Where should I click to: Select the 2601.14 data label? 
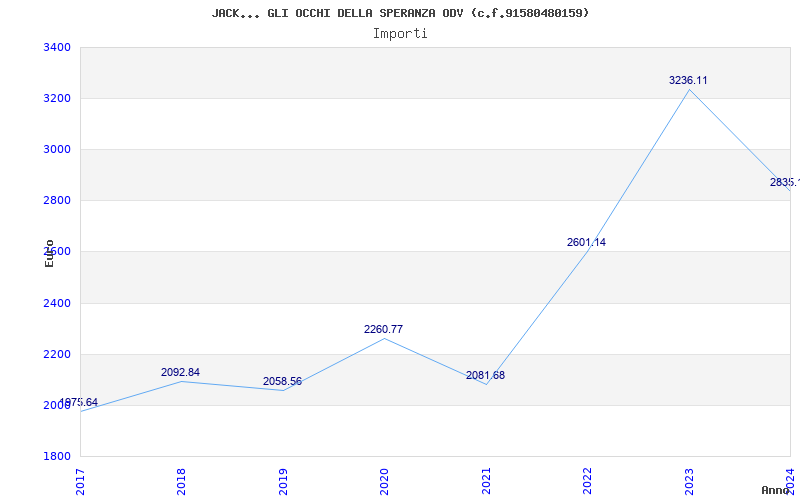coord(586,242)
